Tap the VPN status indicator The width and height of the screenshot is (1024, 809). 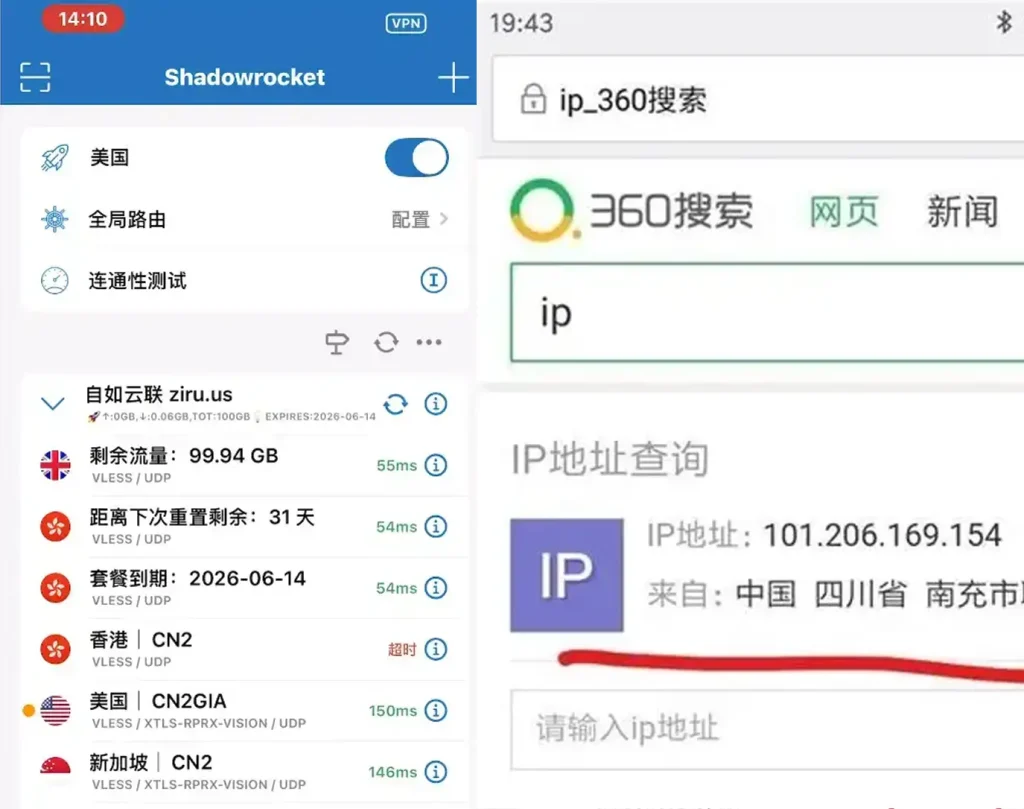(406, 24)
